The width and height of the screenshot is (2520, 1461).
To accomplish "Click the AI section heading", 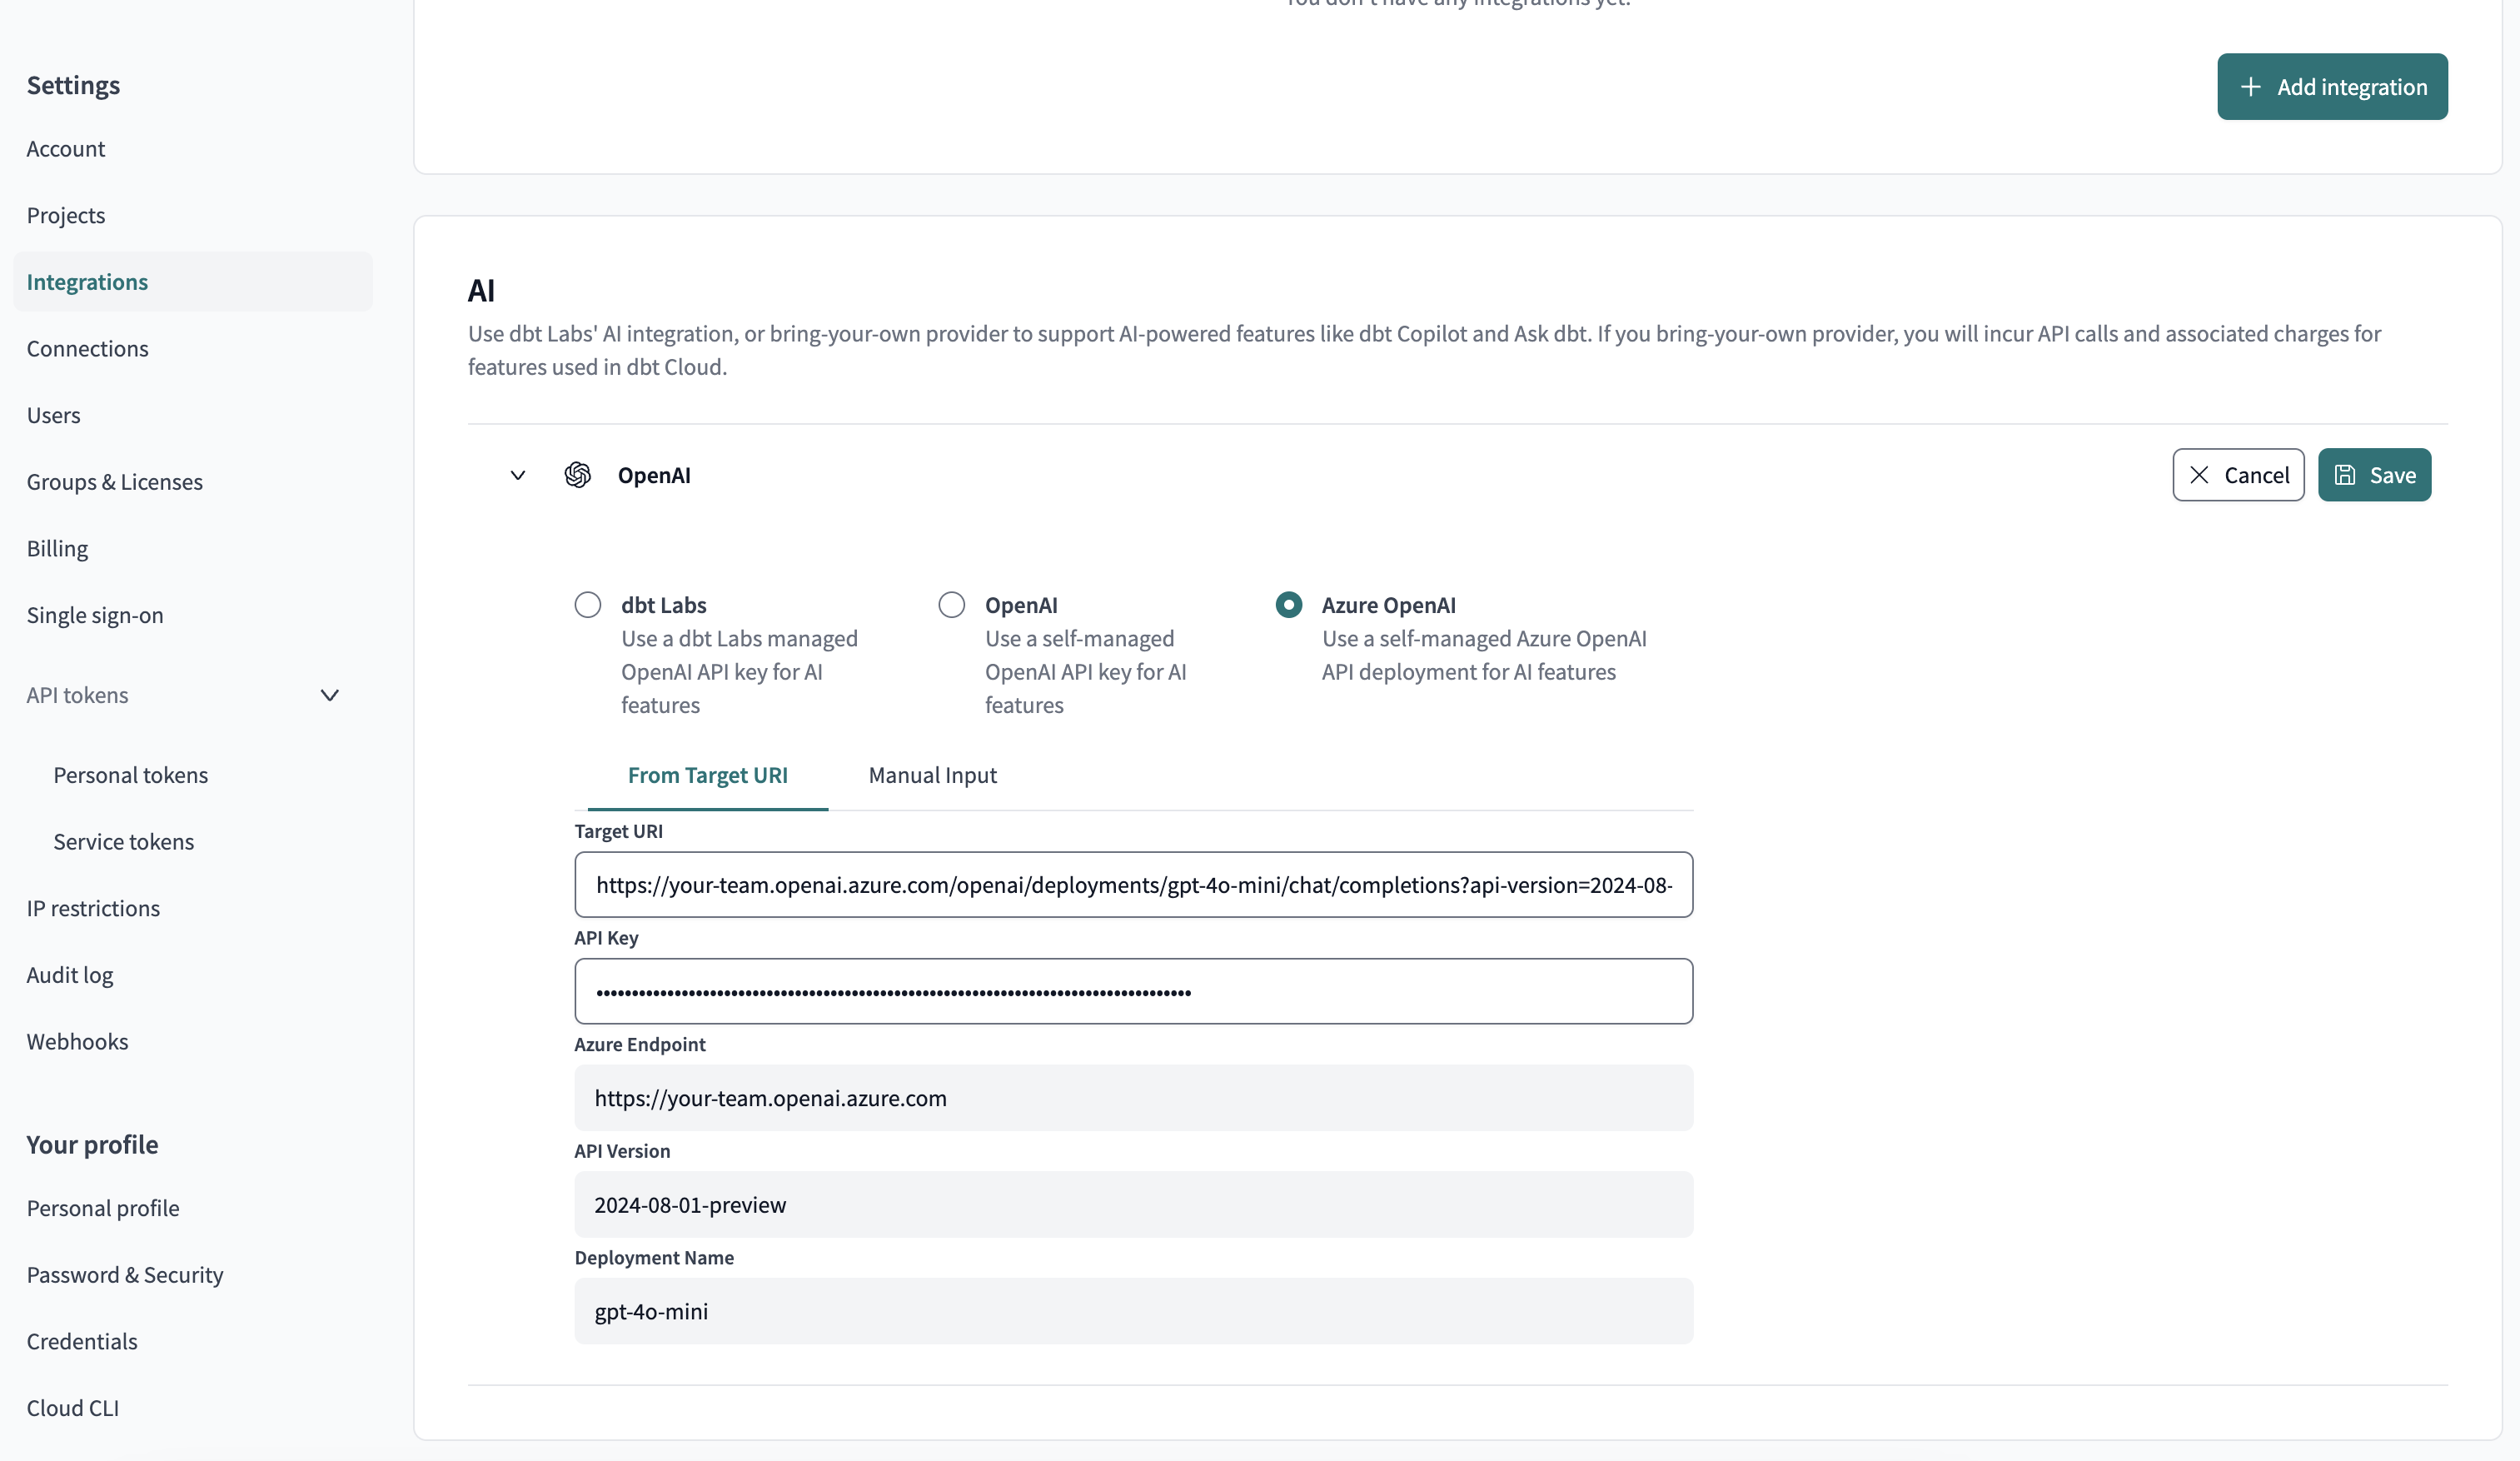I will click(481, 291).
